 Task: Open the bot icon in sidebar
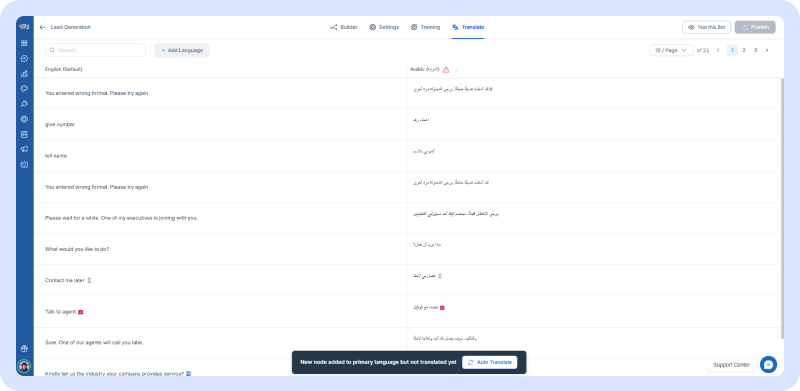(24, 164)
